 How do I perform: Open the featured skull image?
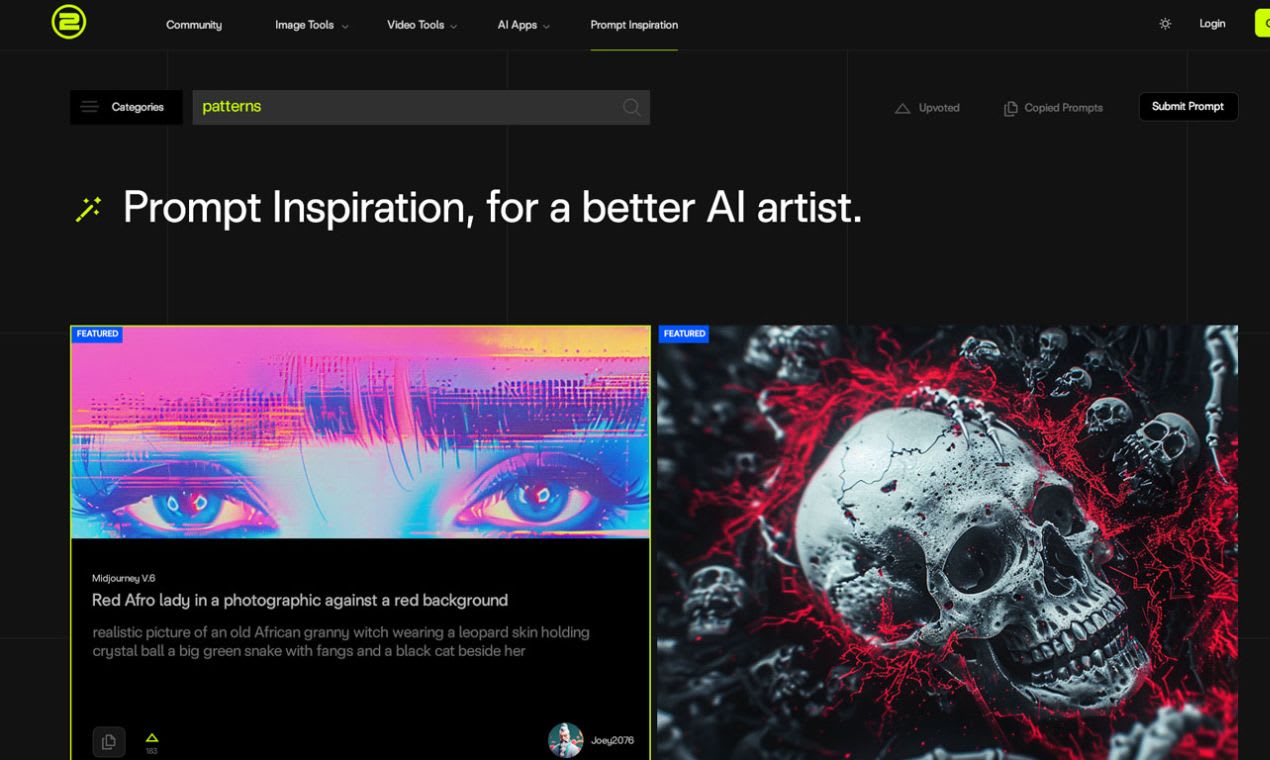[947, 542]
